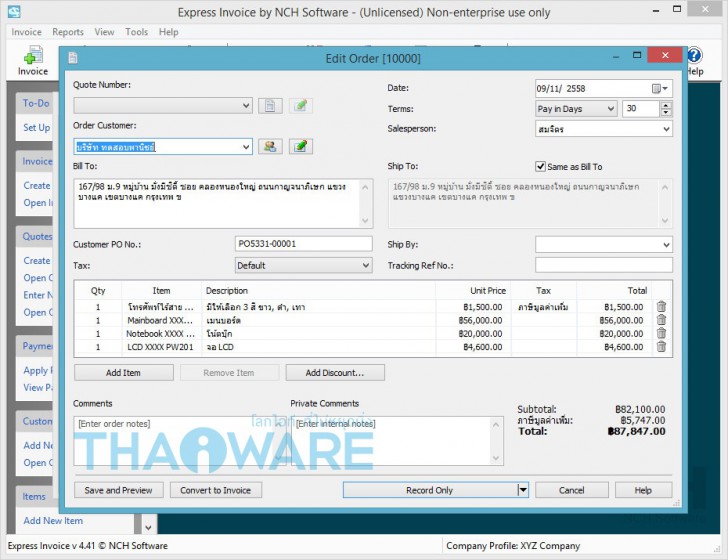This screenshot has width=728, height=560.
Task: Toggle the Same as Bill To checkbox
Action: [540, 166]
